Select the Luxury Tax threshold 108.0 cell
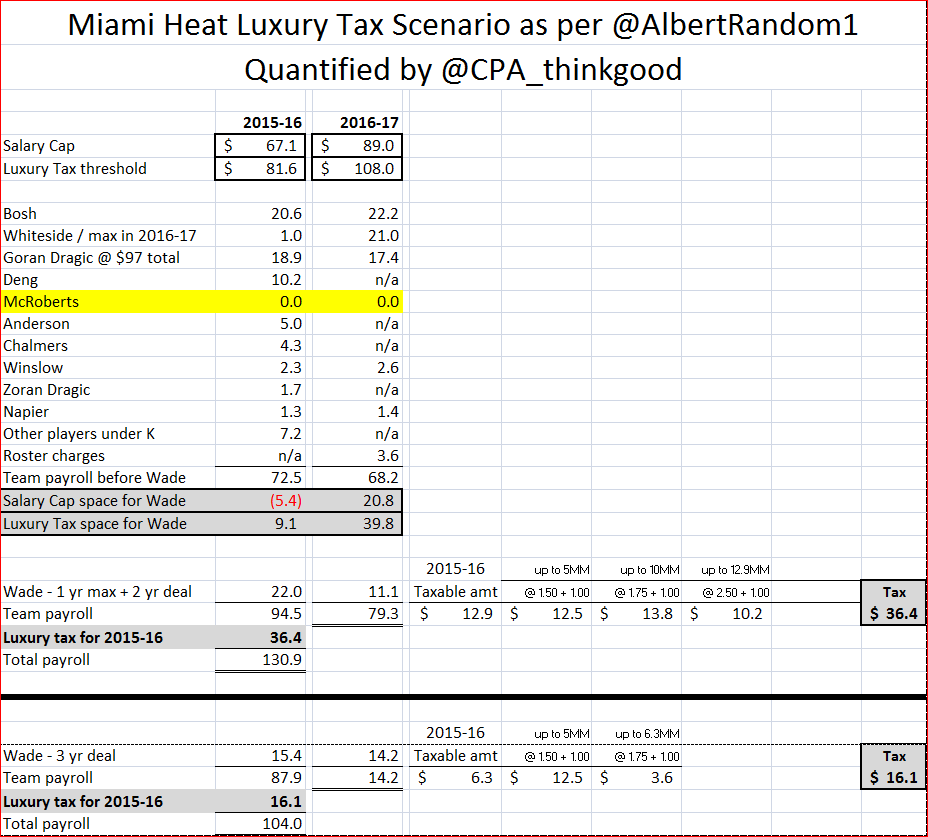The image size is (928, 837). click(358, 168)
